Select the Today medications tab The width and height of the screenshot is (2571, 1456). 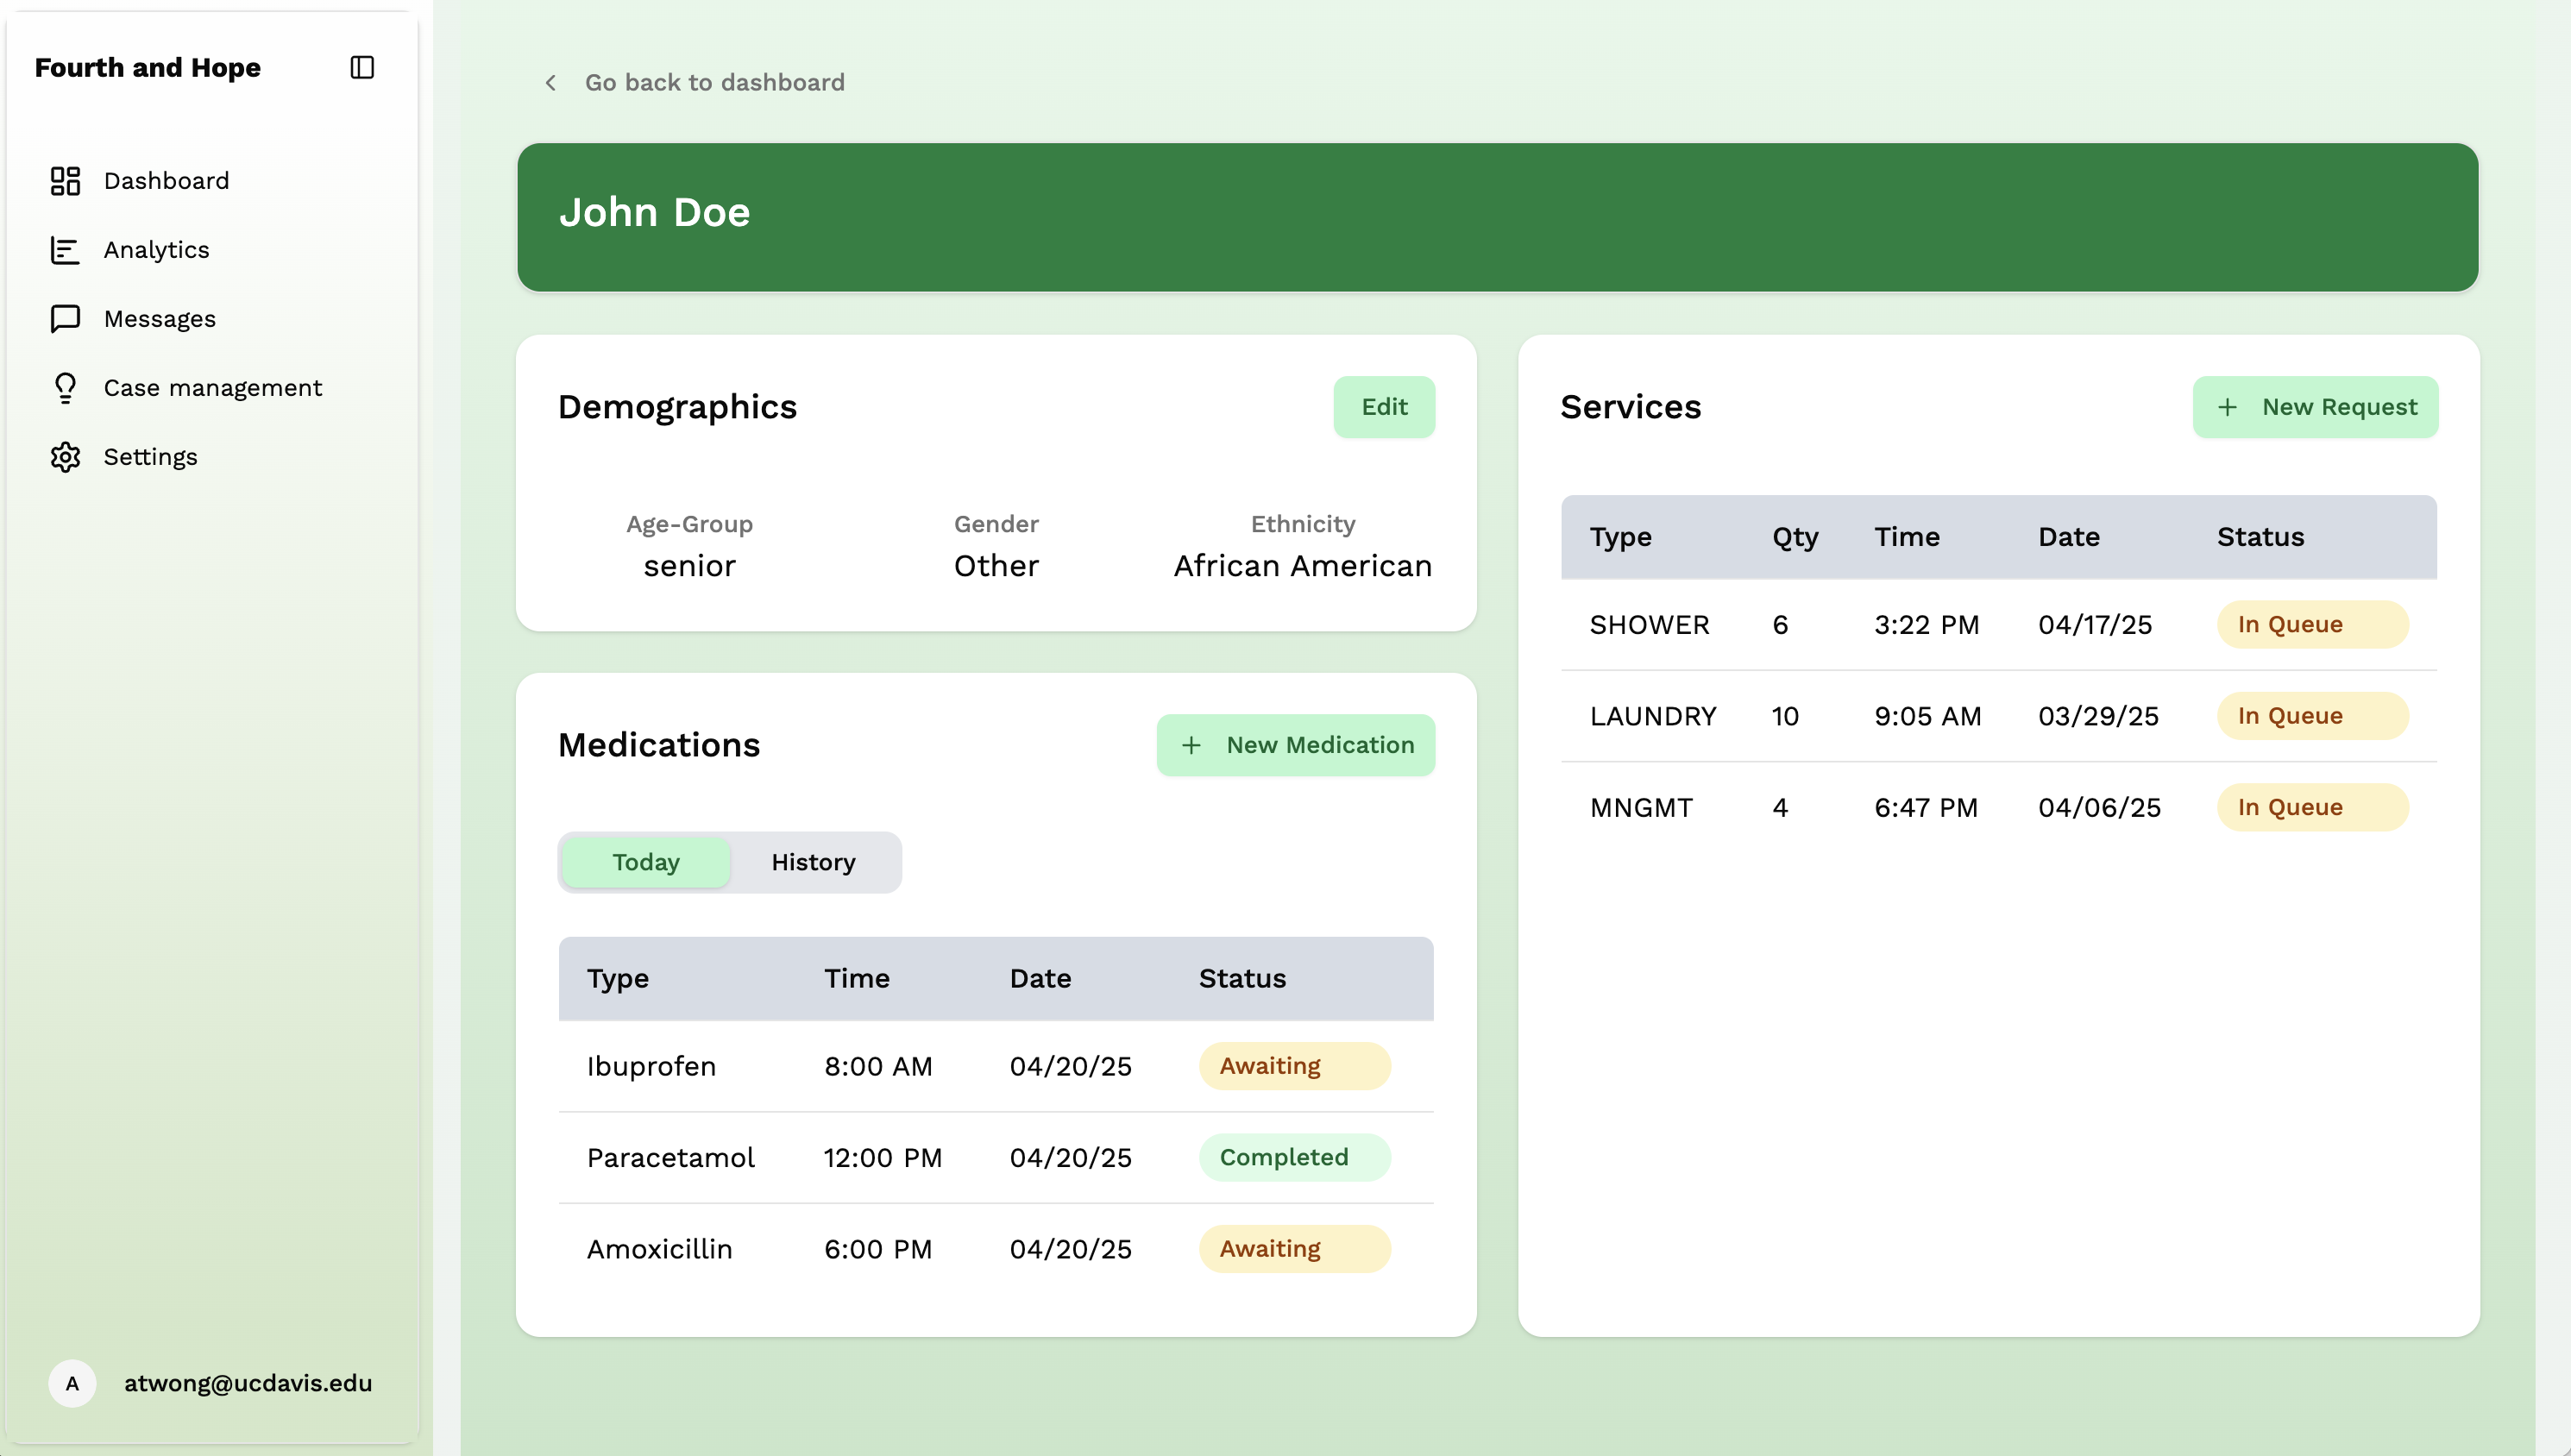(x=645, y=862)
